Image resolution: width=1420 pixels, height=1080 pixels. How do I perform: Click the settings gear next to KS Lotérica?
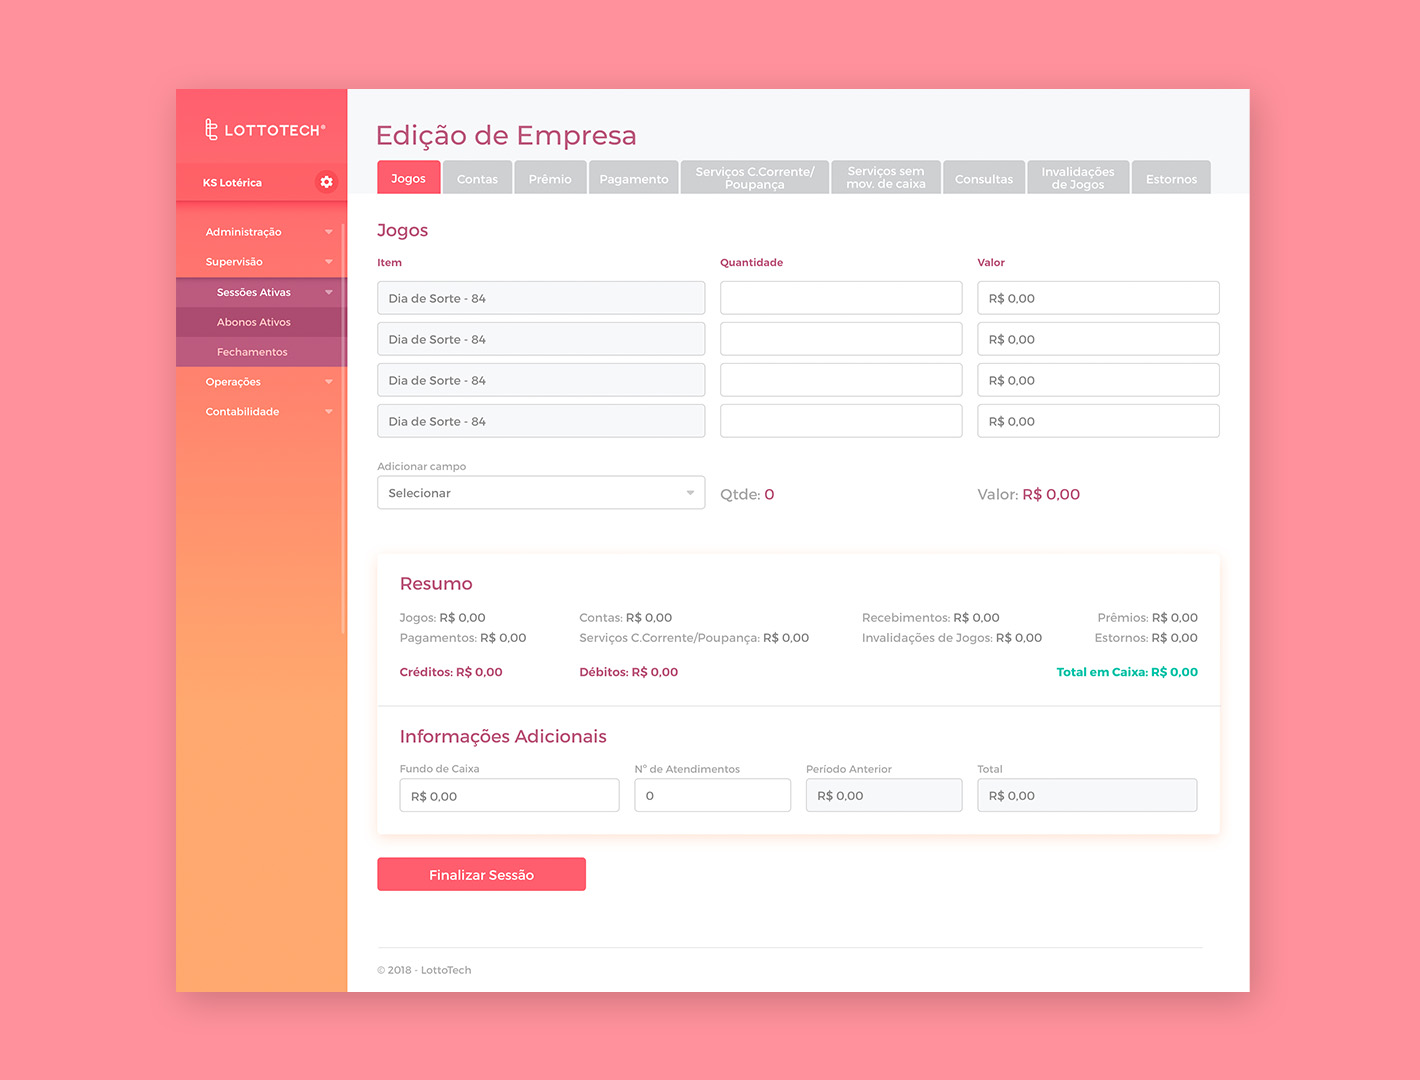point(326,182)
